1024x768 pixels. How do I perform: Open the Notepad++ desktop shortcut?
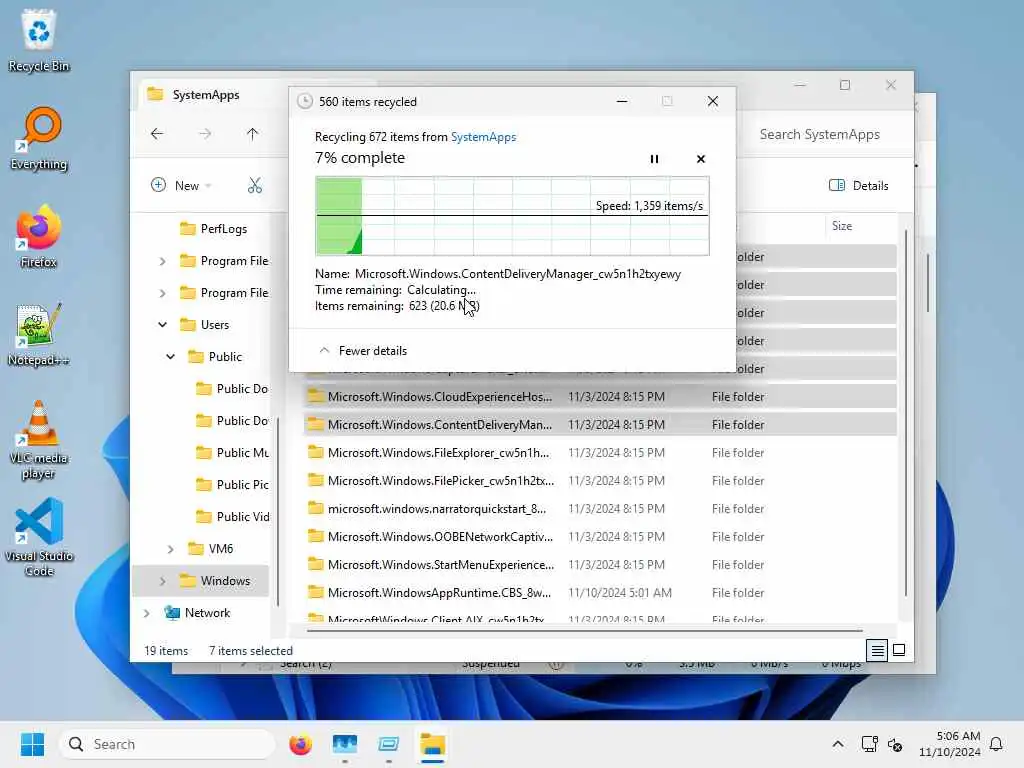pos(39,334)
